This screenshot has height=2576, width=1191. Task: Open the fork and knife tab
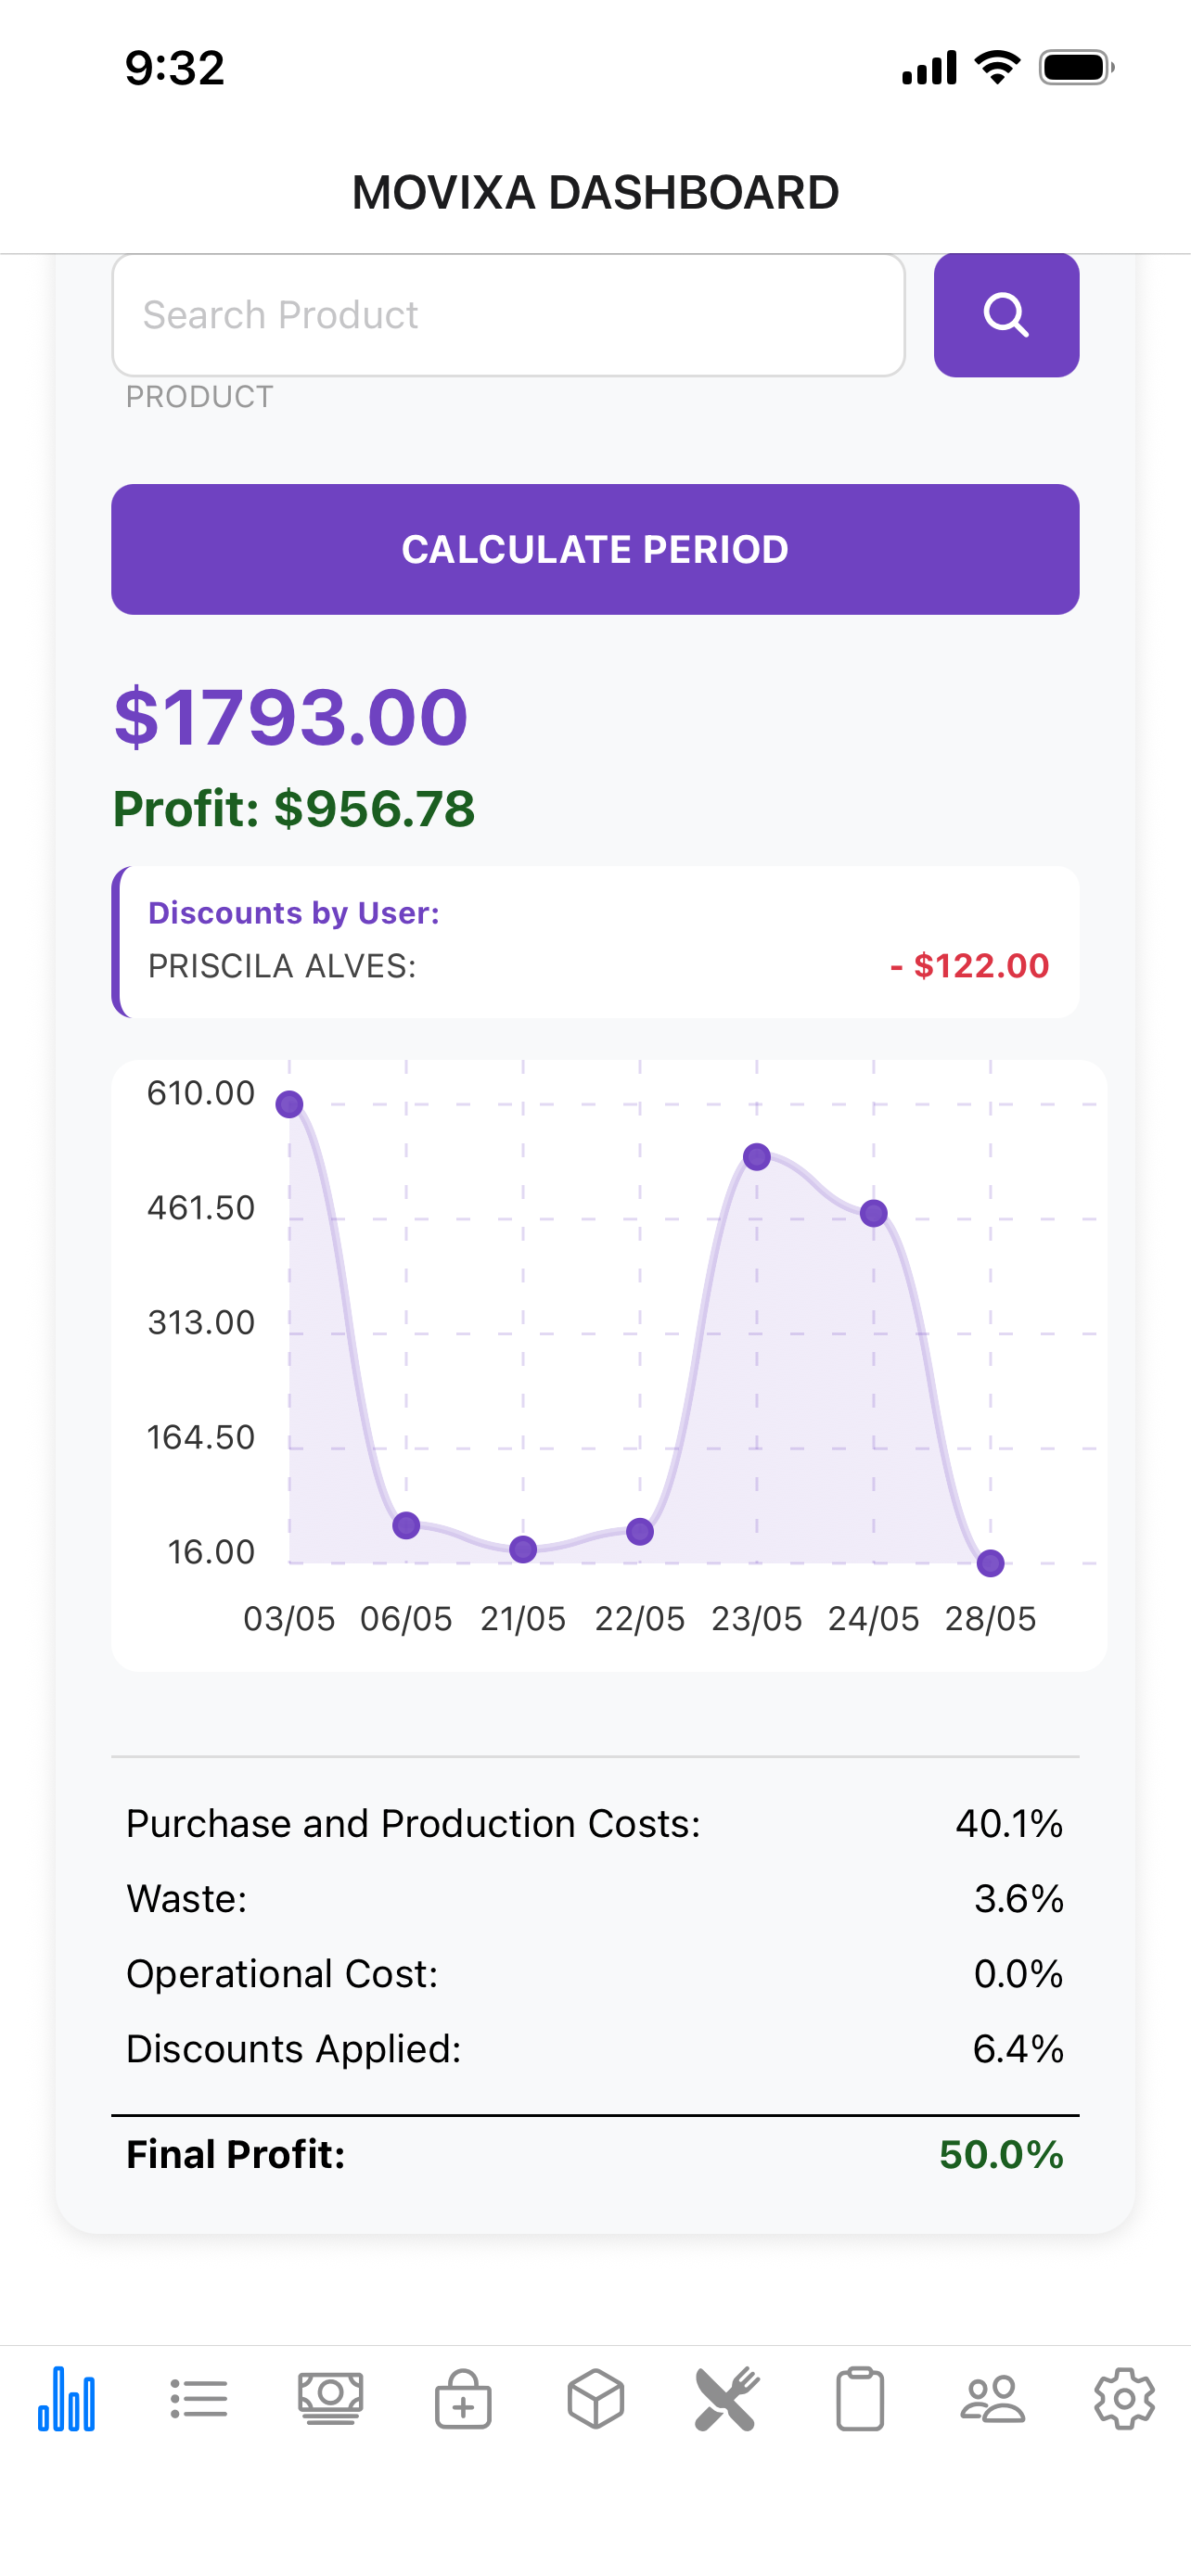click(x=728, y=2399)
